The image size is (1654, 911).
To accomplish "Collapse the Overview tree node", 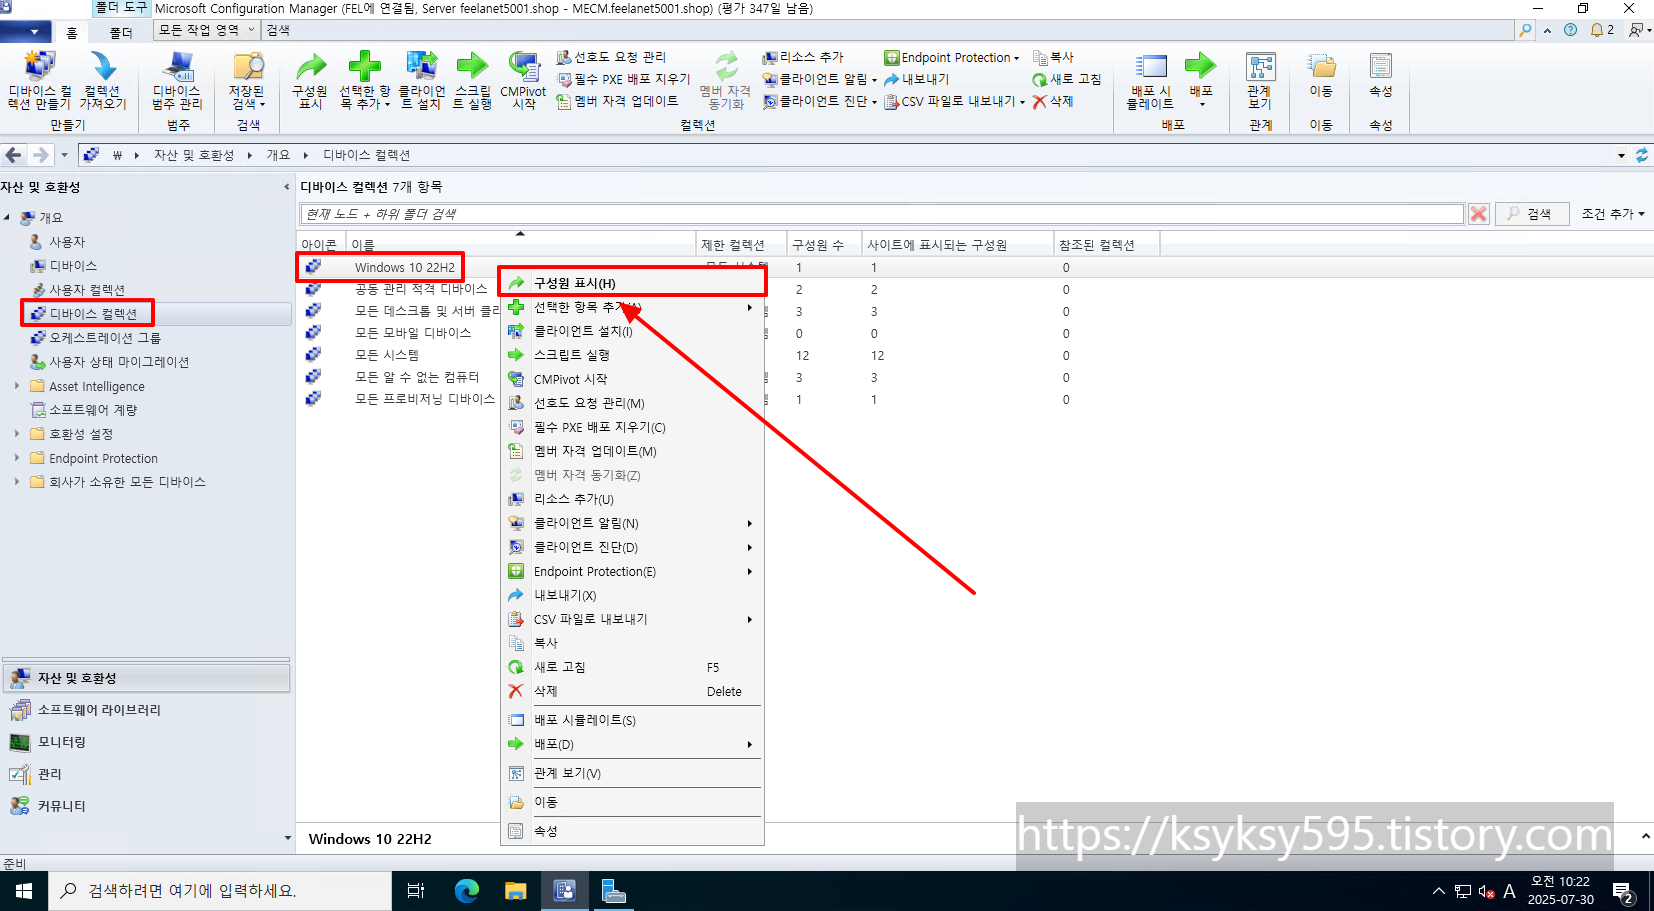I will click(x=7, y=217).
